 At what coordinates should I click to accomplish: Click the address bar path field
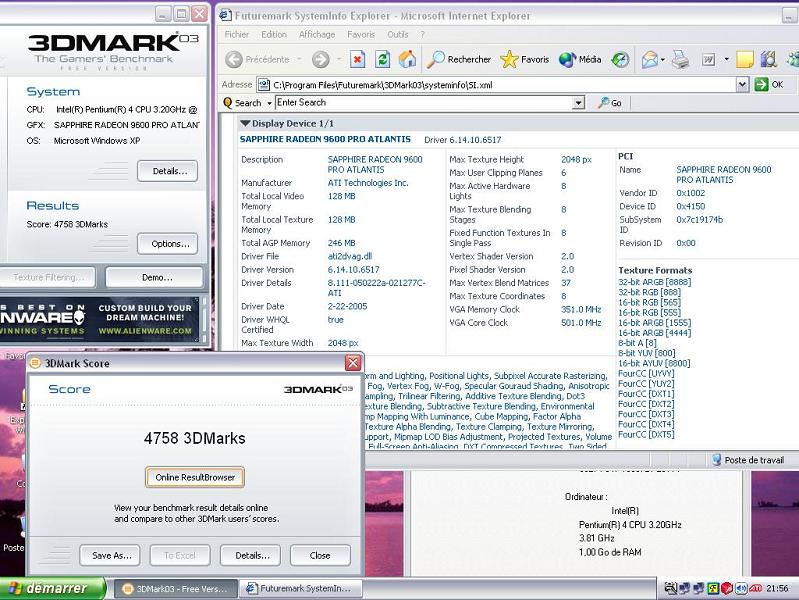point(497,85)
